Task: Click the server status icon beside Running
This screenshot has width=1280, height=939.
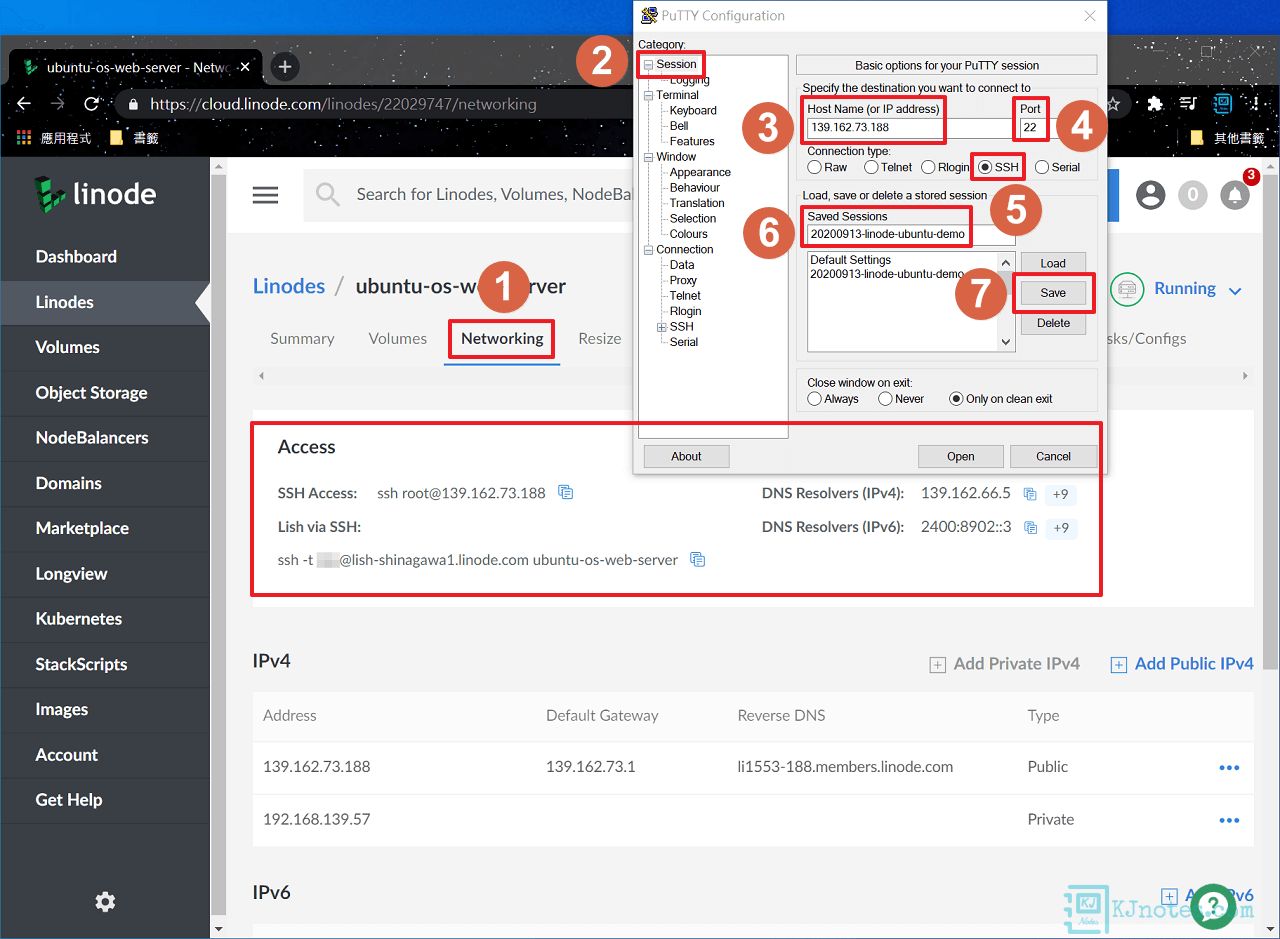Action: [x=1127, y=289]
